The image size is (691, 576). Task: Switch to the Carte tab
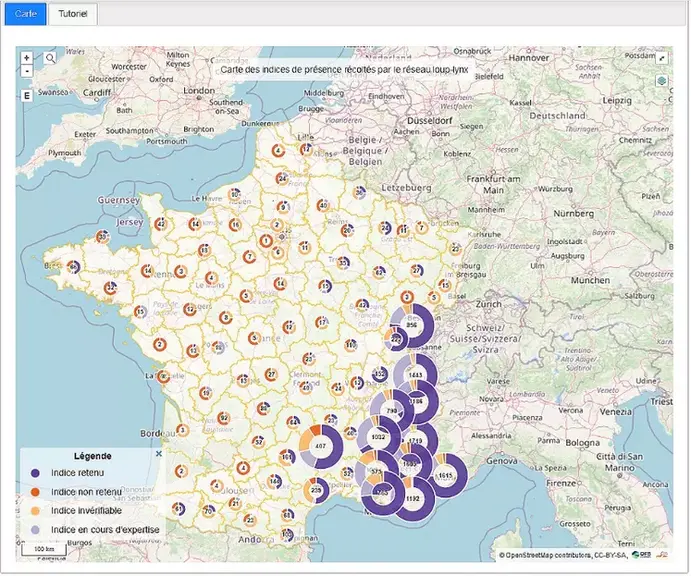click(x=26, y=14)
